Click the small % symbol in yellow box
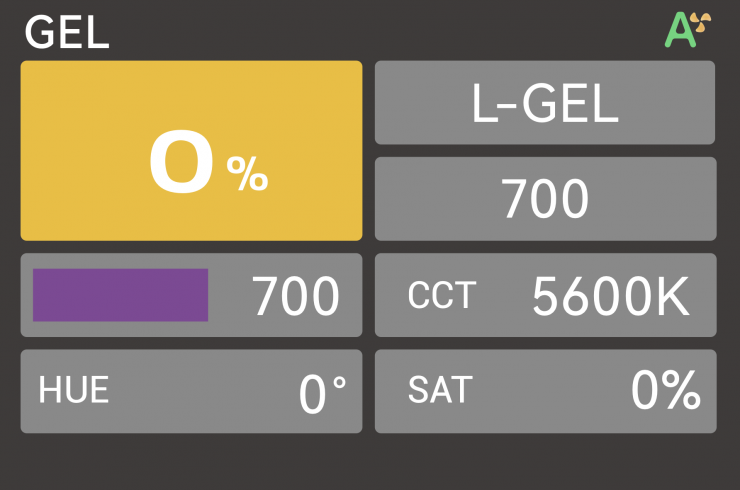Screen dimensions: 740x490 tap(247, 176)
